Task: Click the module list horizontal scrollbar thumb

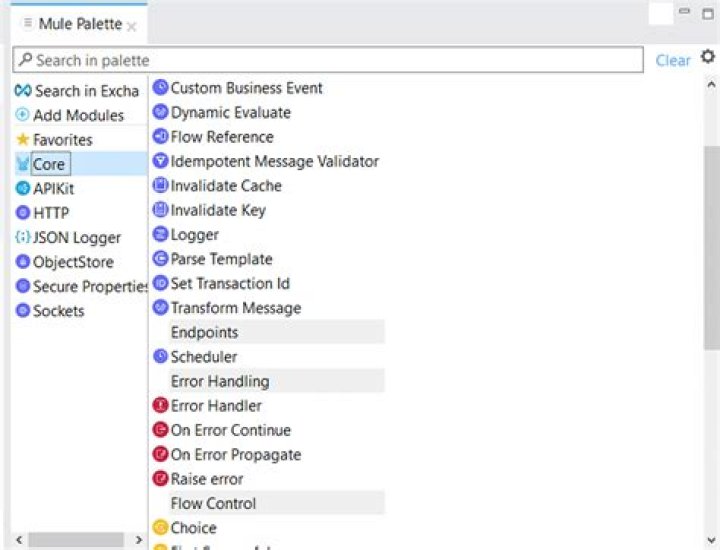Action: [x=76, y=539]
